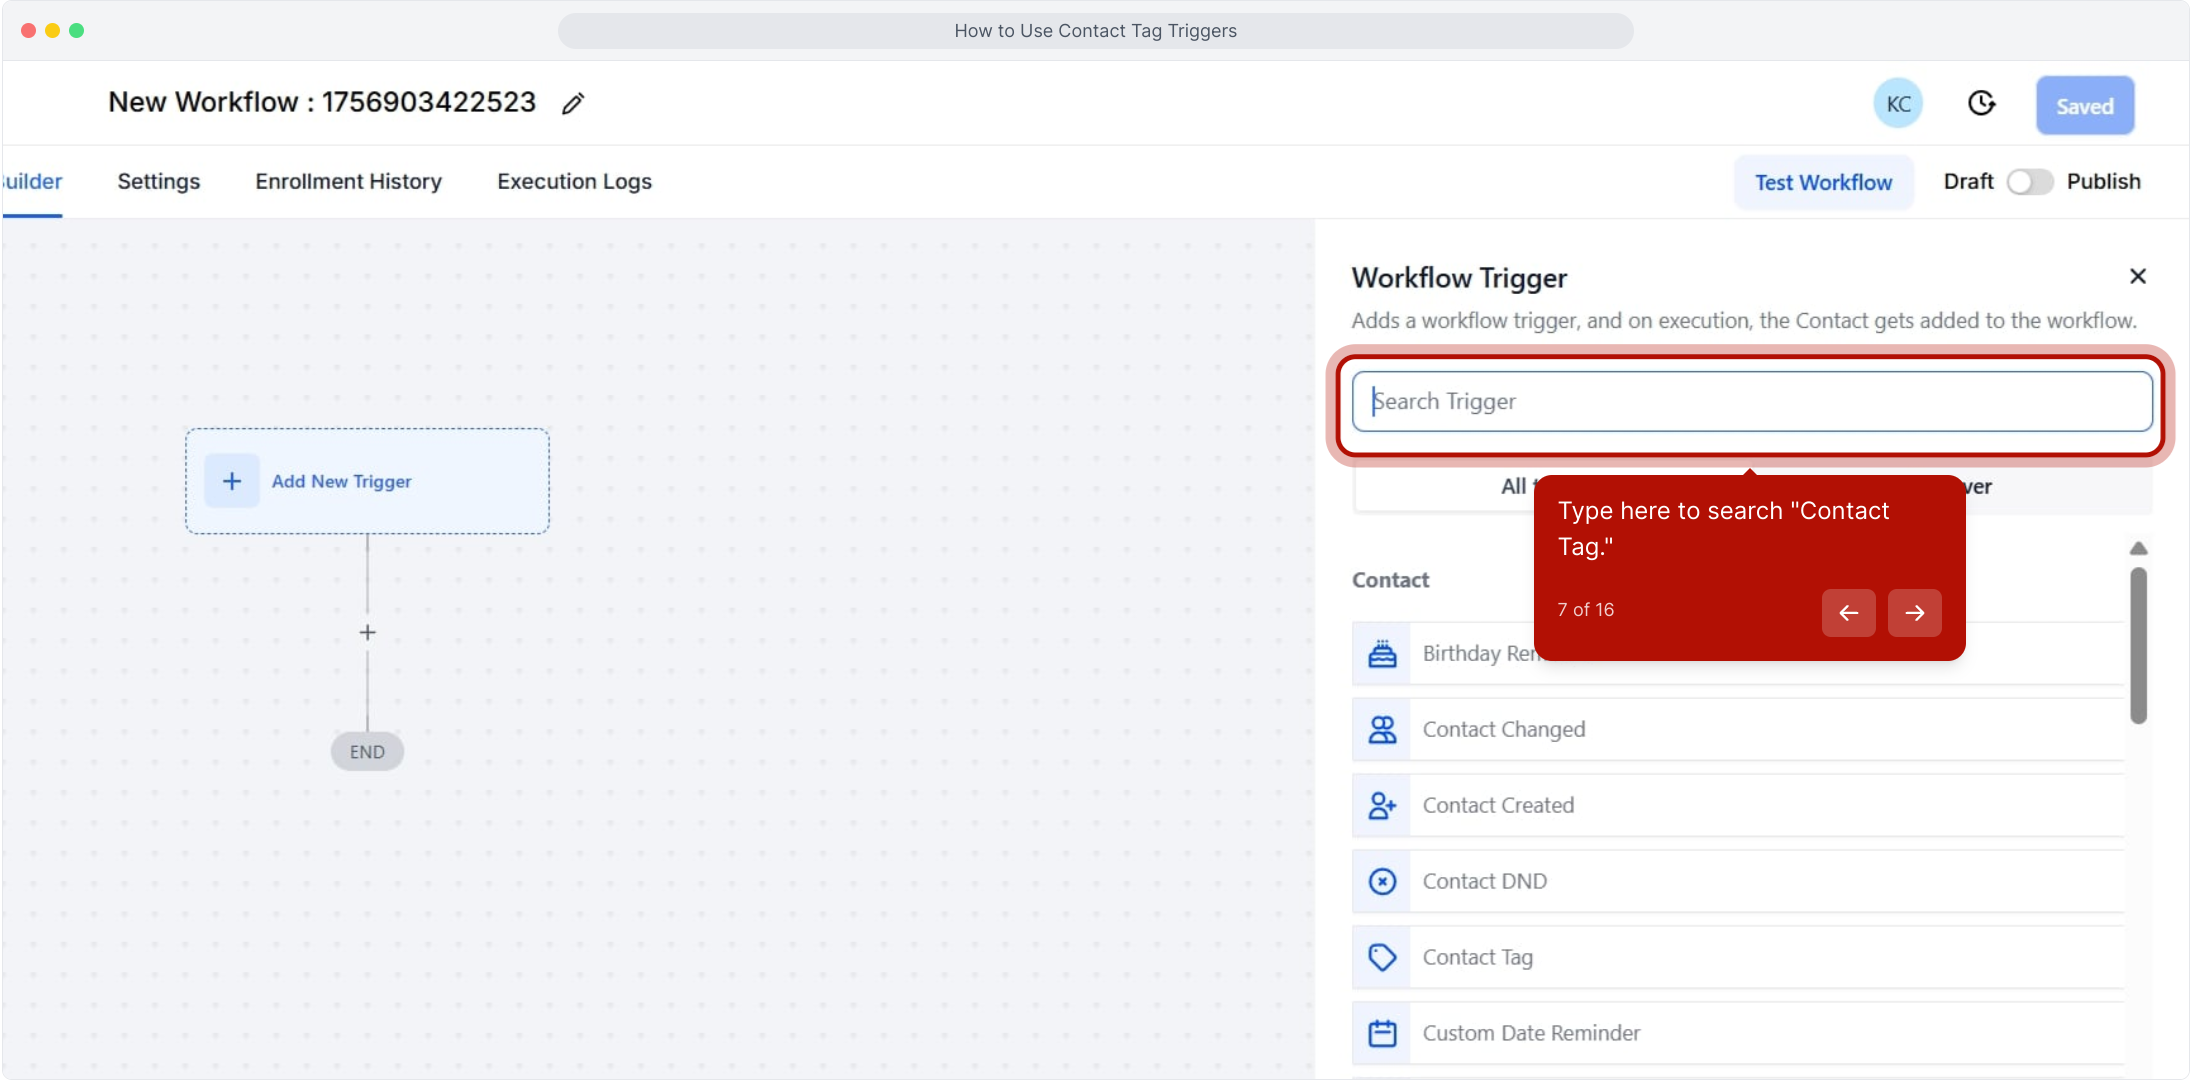Viewport: 2192px width, 1080px height.
Task: Select the Contact Tag trigger icon
Action: (1382, 957)
